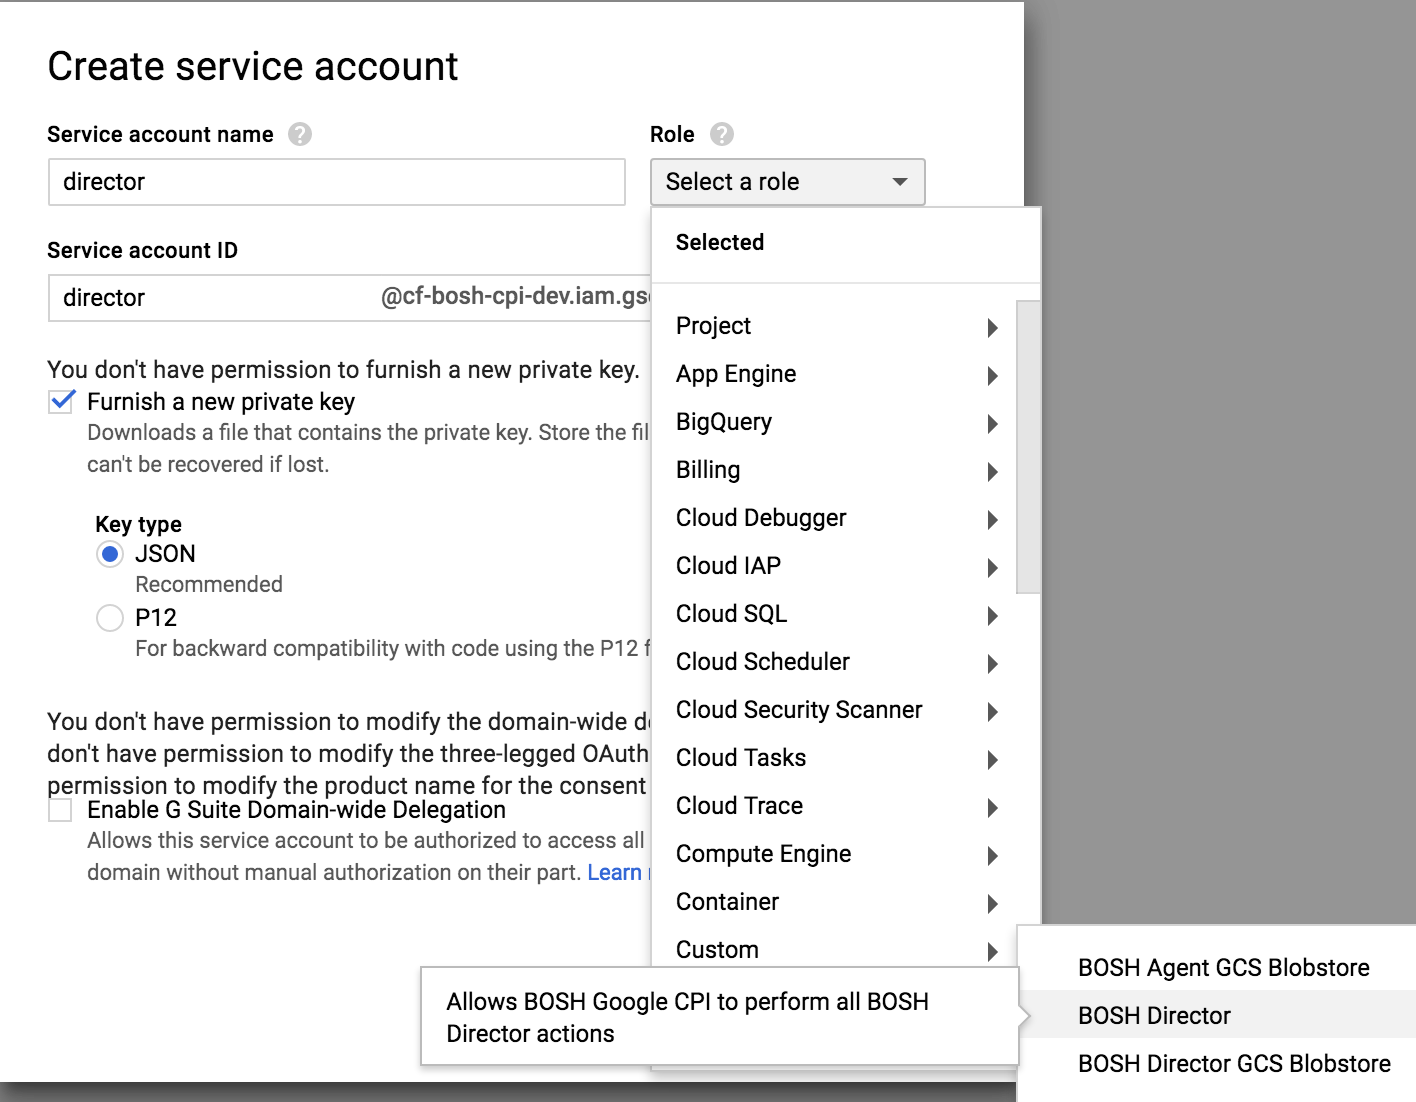The width and height of the screenshot is (1416, 1102).
Task: Click the role list scrollbar
Action: 1028,446
